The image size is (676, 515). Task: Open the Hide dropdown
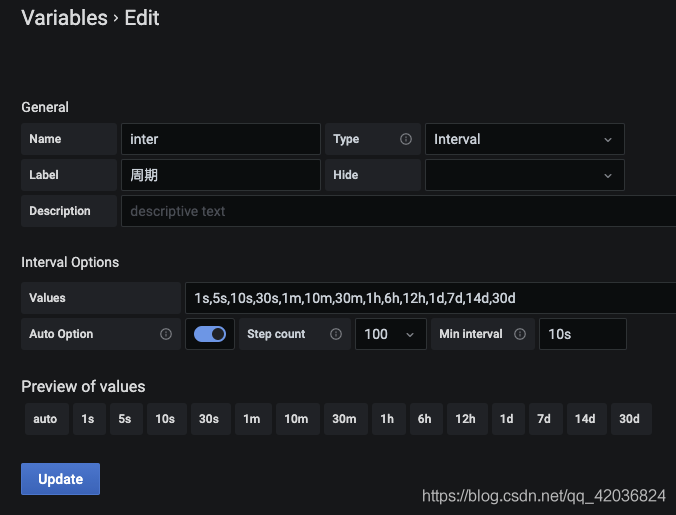point(525,175)
